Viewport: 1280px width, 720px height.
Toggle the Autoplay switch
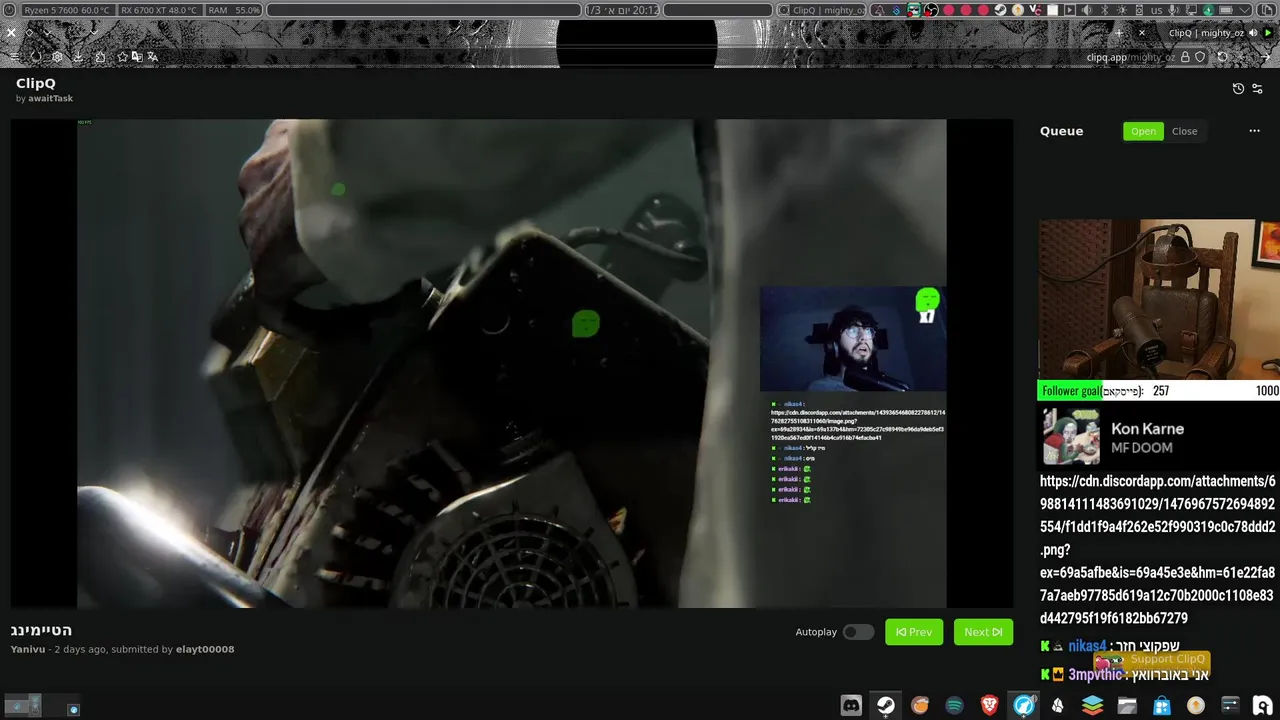(858, 632)
